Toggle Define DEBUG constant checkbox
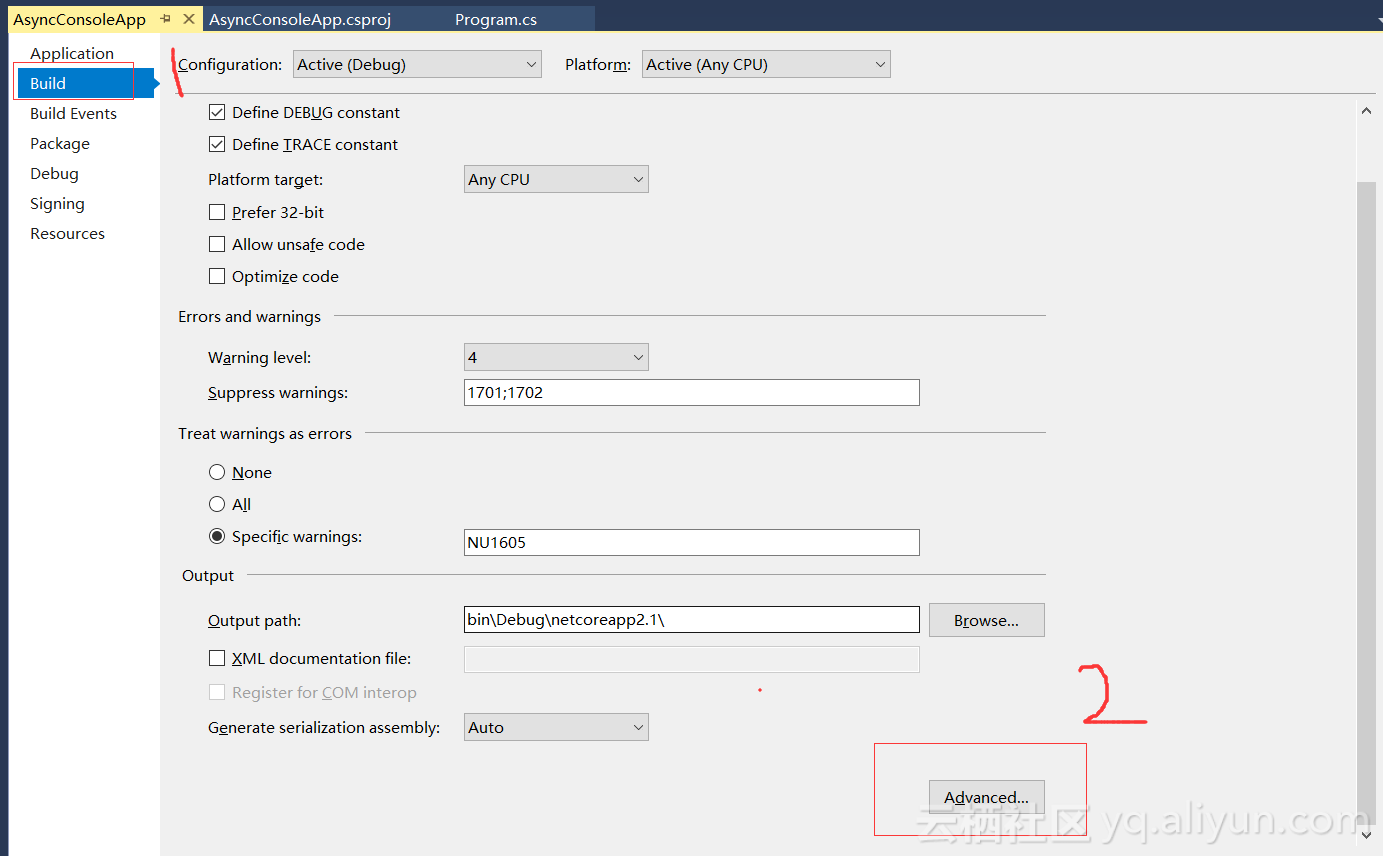 click(217, 112)
